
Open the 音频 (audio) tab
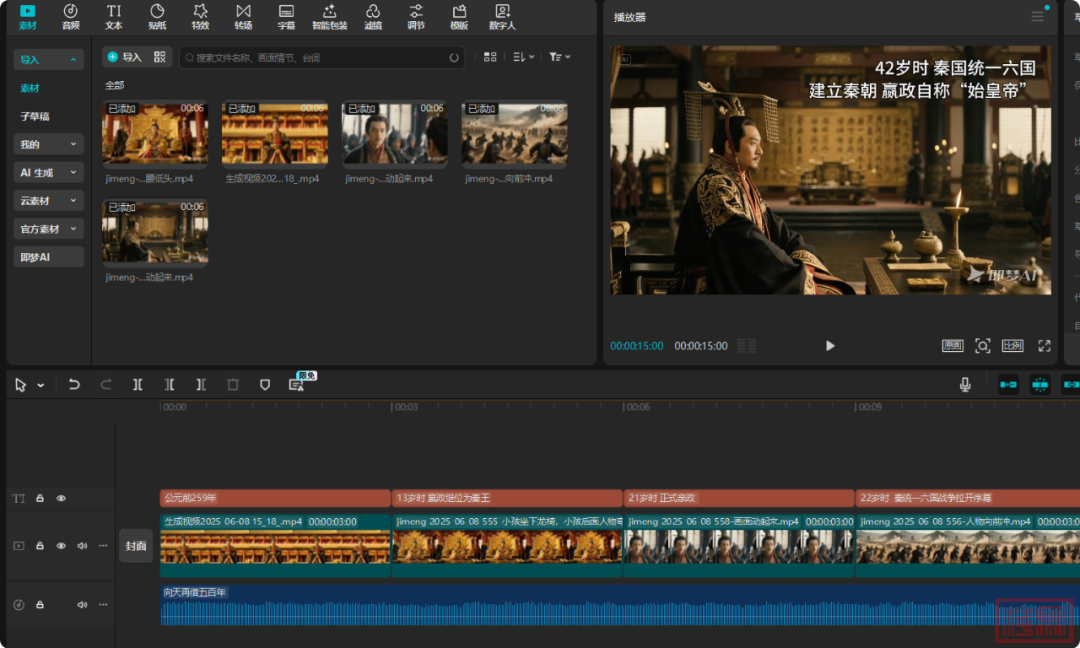[70, 17]
